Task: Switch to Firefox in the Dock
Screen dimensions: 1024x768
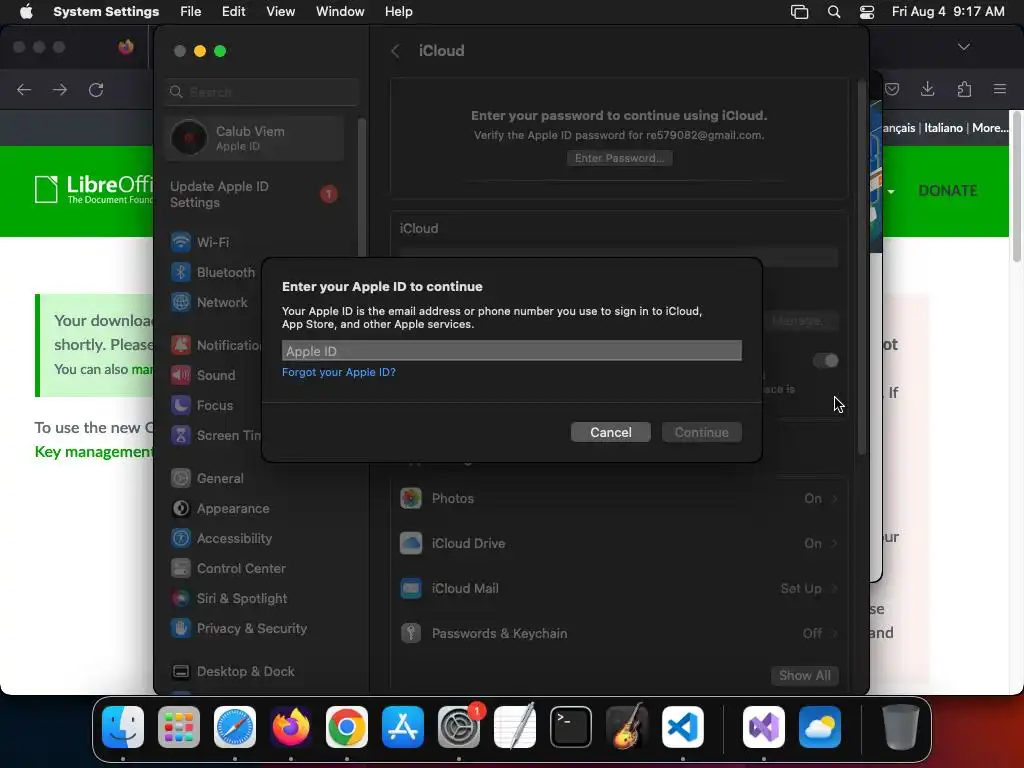Action: (291, 727)
